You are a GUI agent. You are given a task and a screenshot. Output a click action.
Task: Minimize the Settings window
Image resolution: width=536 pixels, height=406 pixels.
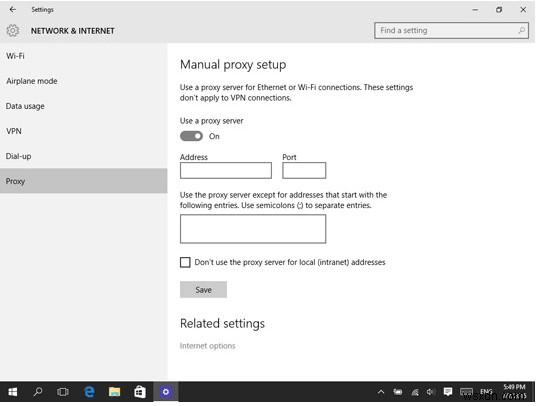(x=475, y=10)
